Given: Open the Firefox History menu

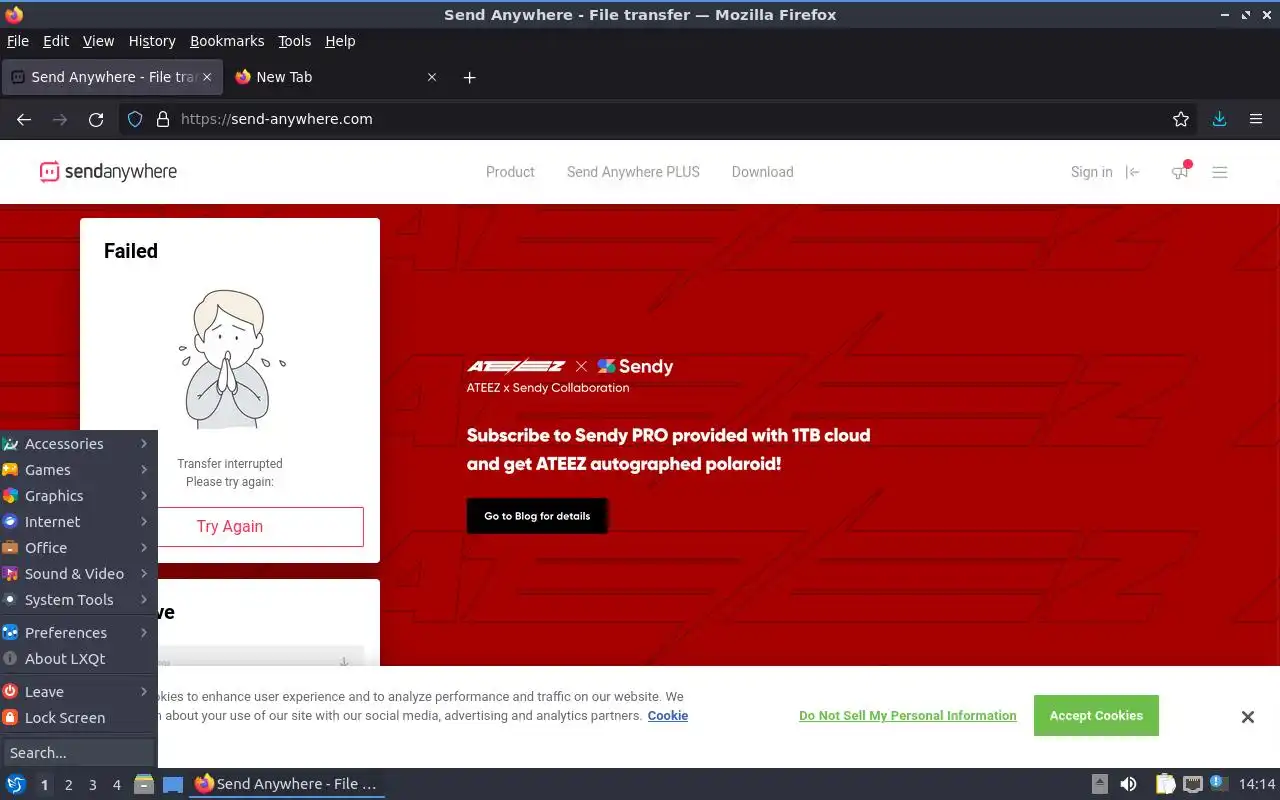Looking at the screenshot, I should (x=152, y=41).
